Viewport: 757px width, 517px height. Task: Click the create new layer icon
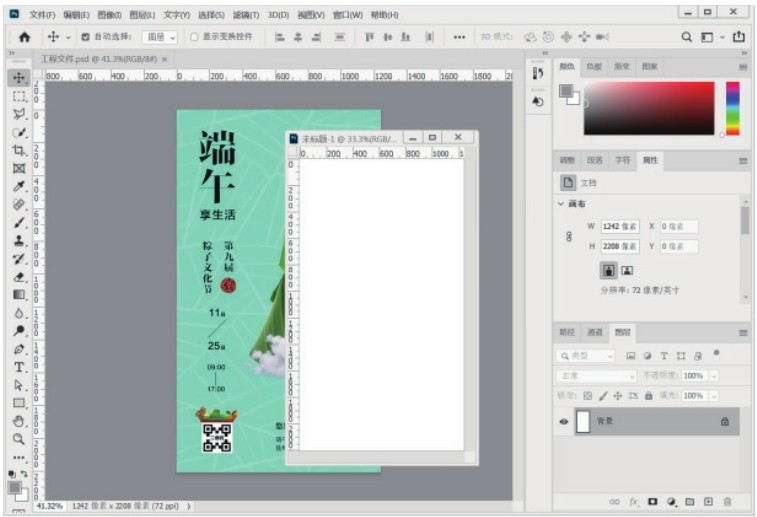pos(708,501)
